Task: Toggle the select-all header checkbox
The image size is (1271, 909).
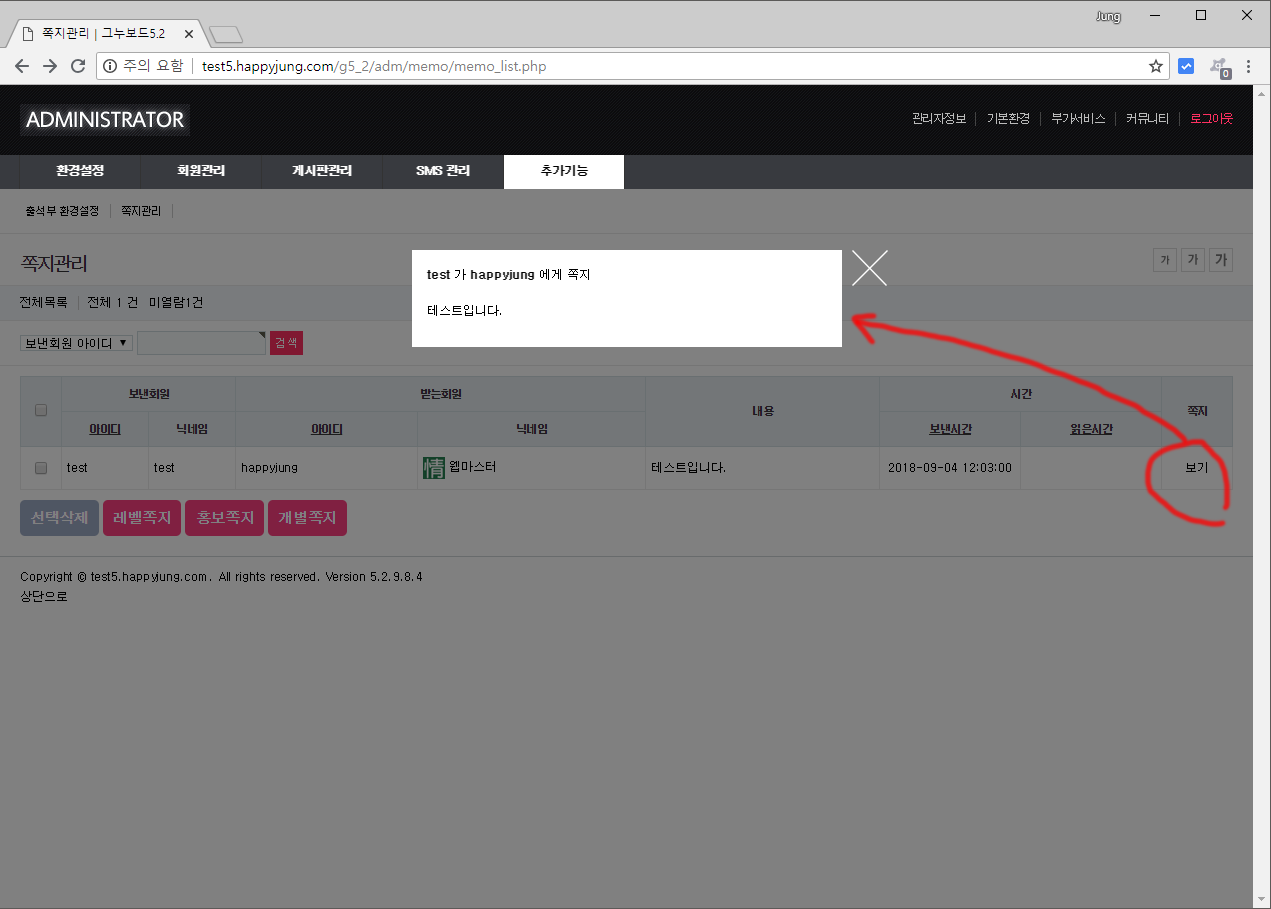Action: pos(41,410)
